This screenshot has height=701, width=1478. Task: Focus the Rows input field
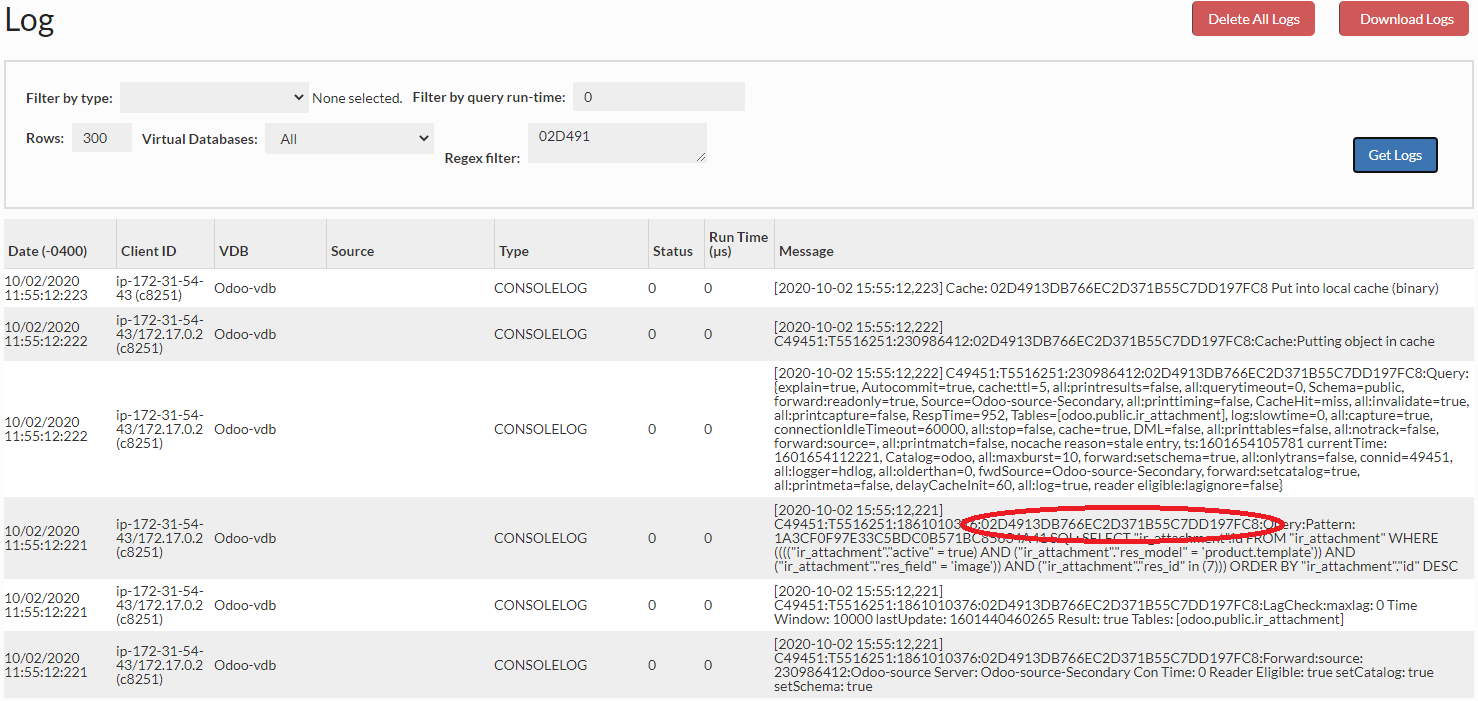tap(101, 138)
